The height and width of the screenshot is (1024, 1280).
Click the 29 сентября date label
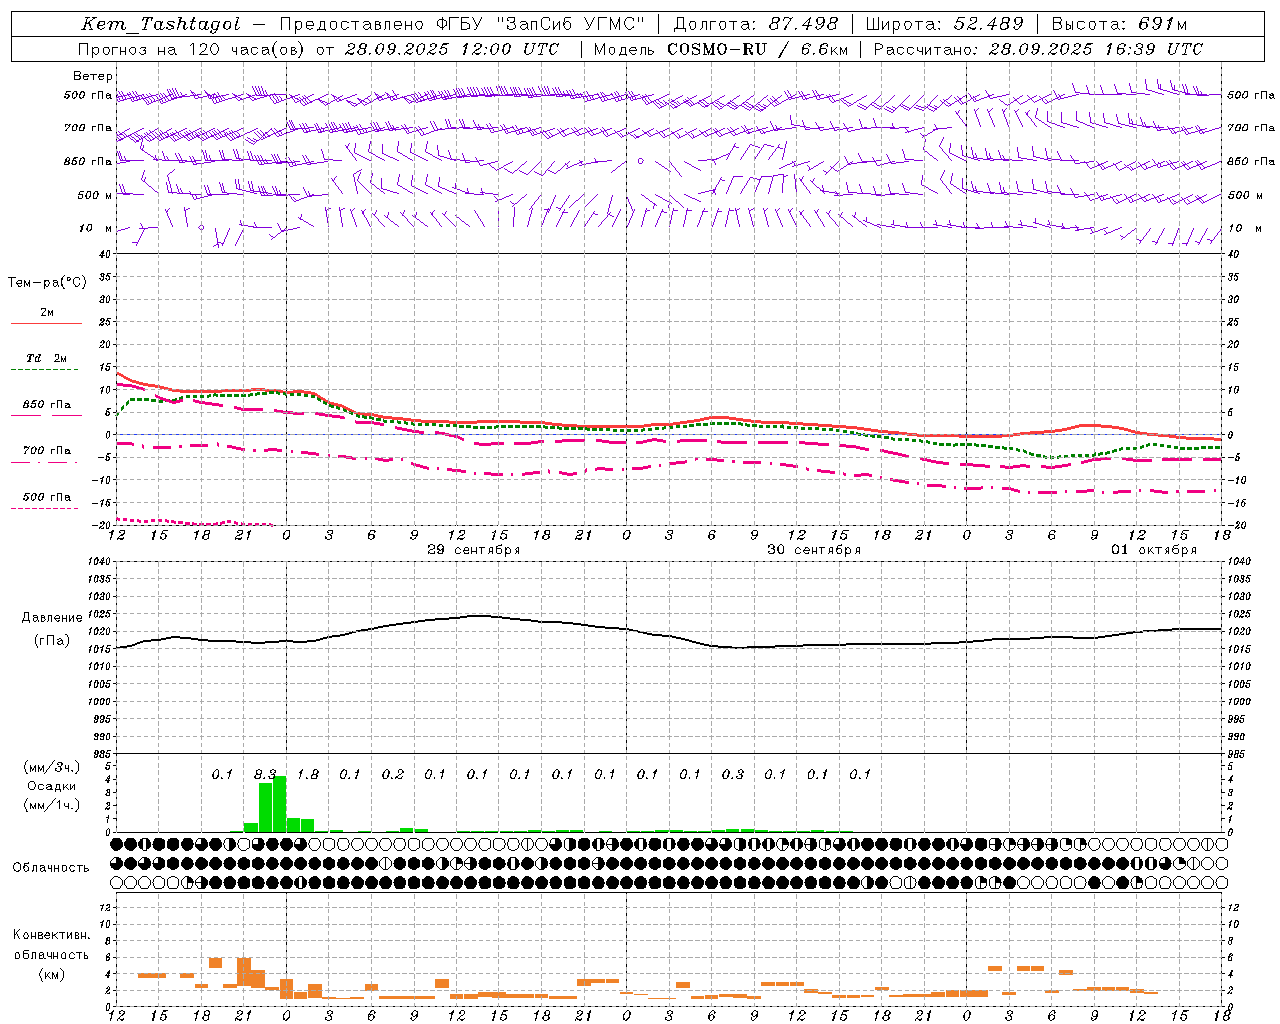[473, 550]
